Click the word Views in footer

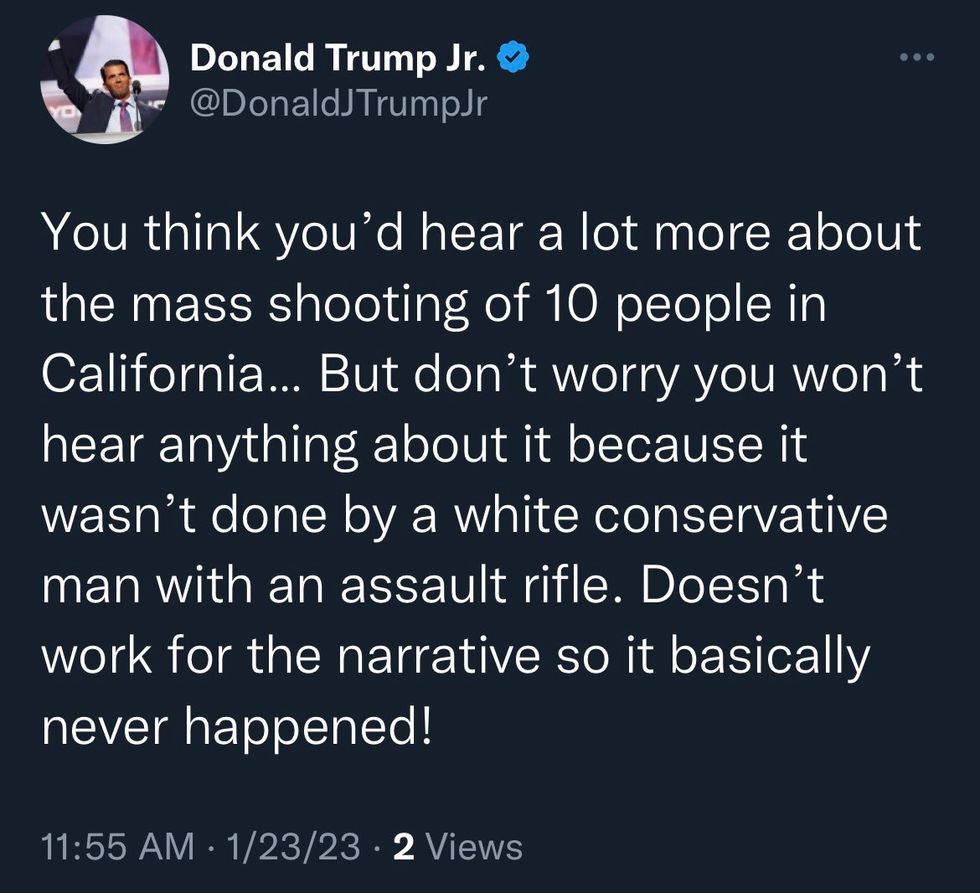coord(474,847)
